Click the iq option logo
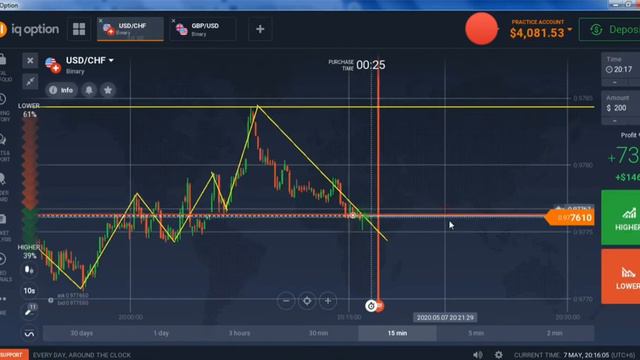The image size is (640, 360). point(29,29)
